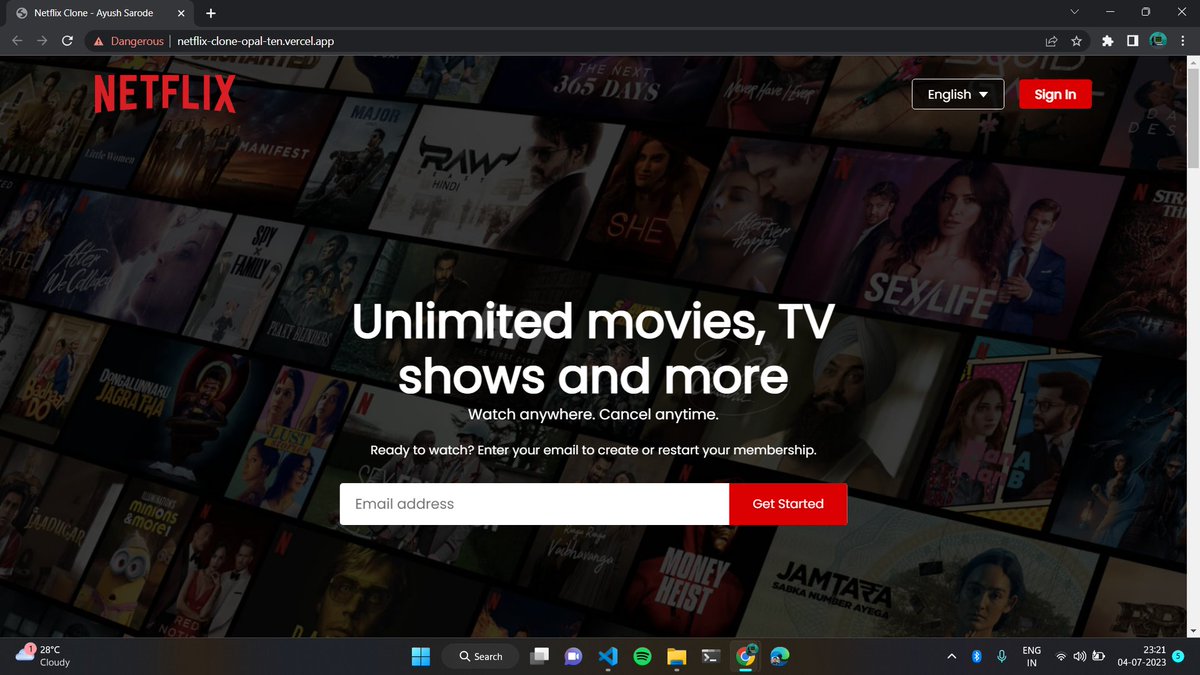Image resolution: width=1200 pixels, height=675 pixels.
Task: Click the Bluetooth tray icon
Action: tap(977, 656)
